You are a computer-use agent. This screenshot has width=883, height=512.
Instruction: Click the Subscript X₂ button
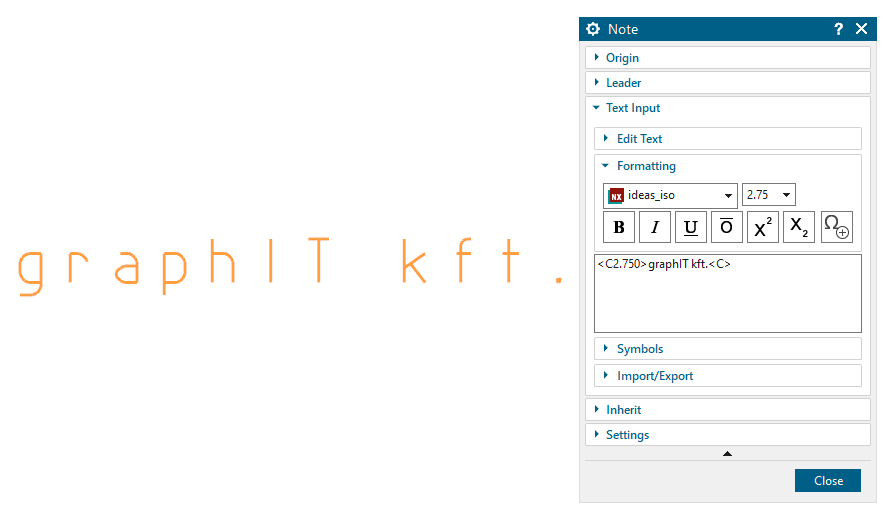798,228
